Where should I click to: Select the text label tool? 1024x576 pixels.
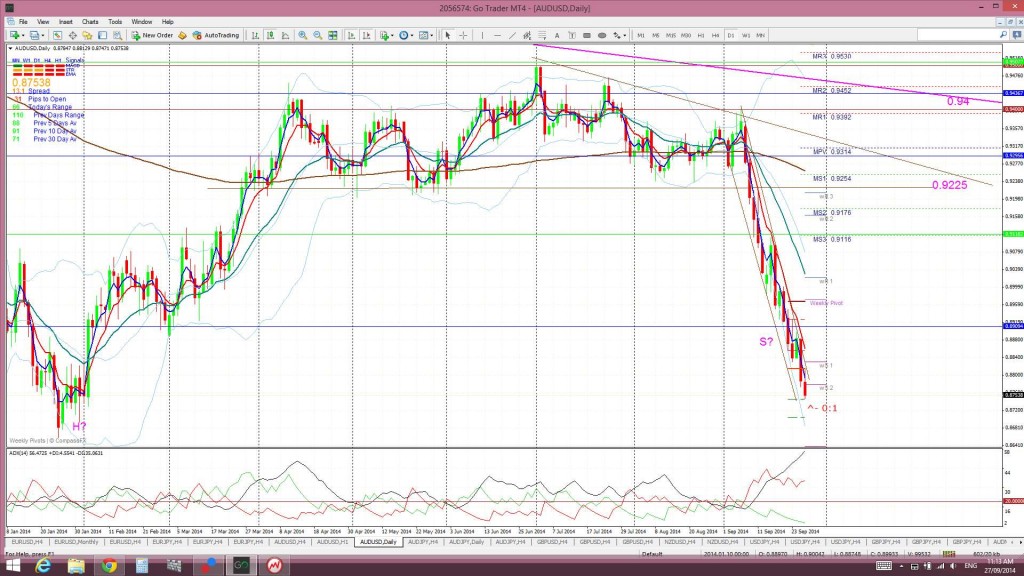point(572,35)
